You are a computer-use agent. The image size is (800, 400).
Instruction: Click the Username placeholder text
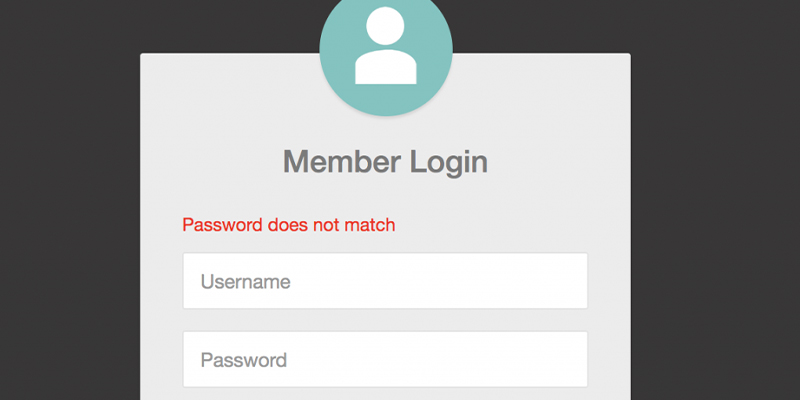point(245,282)
